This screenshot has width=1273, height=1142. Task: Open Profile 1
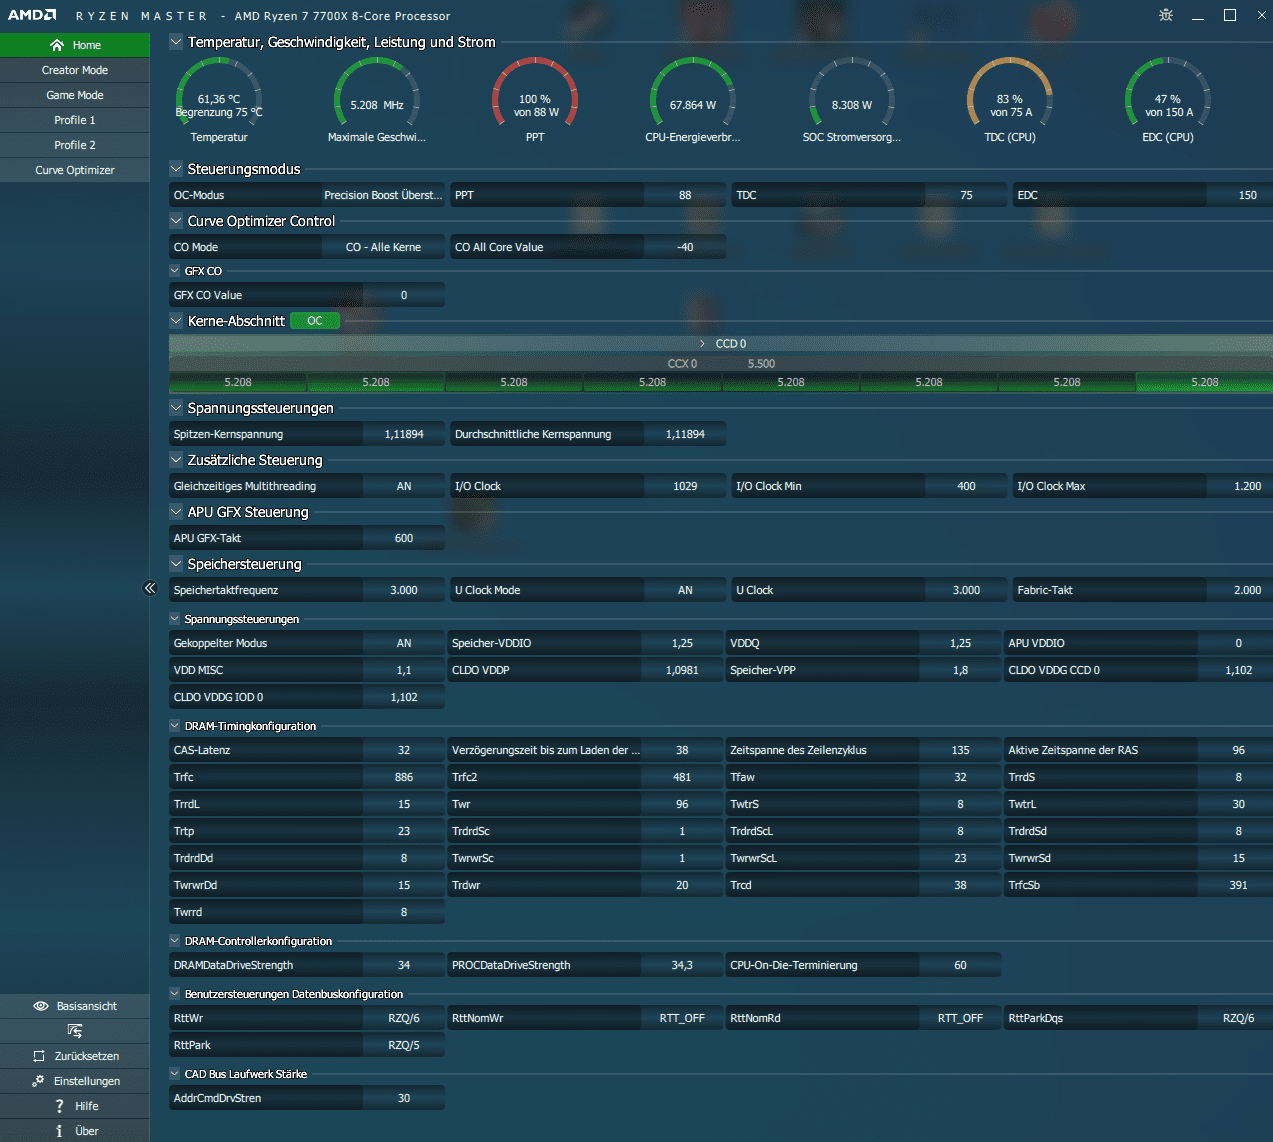75,120
